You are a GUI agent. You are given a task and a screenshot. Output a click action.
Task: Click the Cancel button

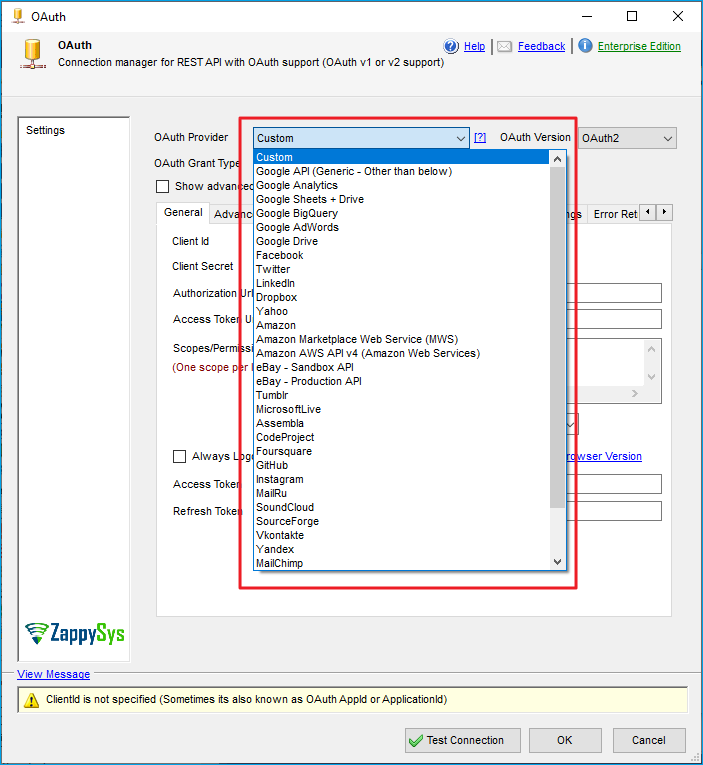(x=649, y=741)
